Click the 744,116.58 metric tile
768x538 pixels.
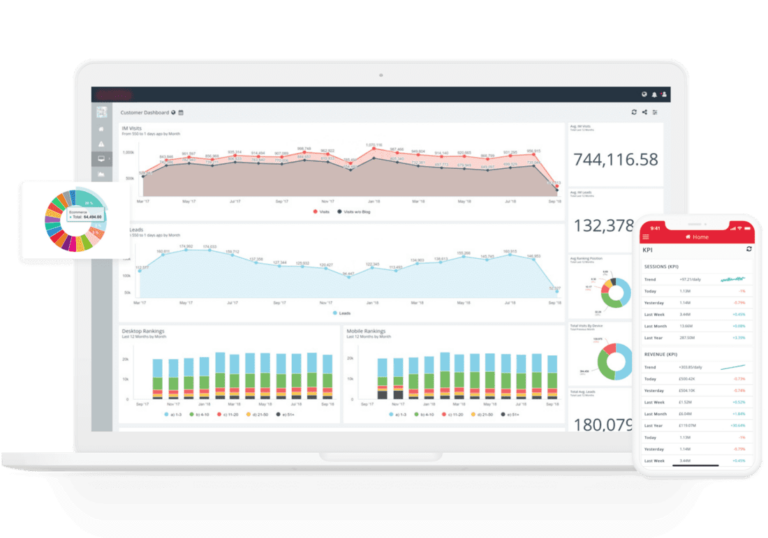click(615, 159)
